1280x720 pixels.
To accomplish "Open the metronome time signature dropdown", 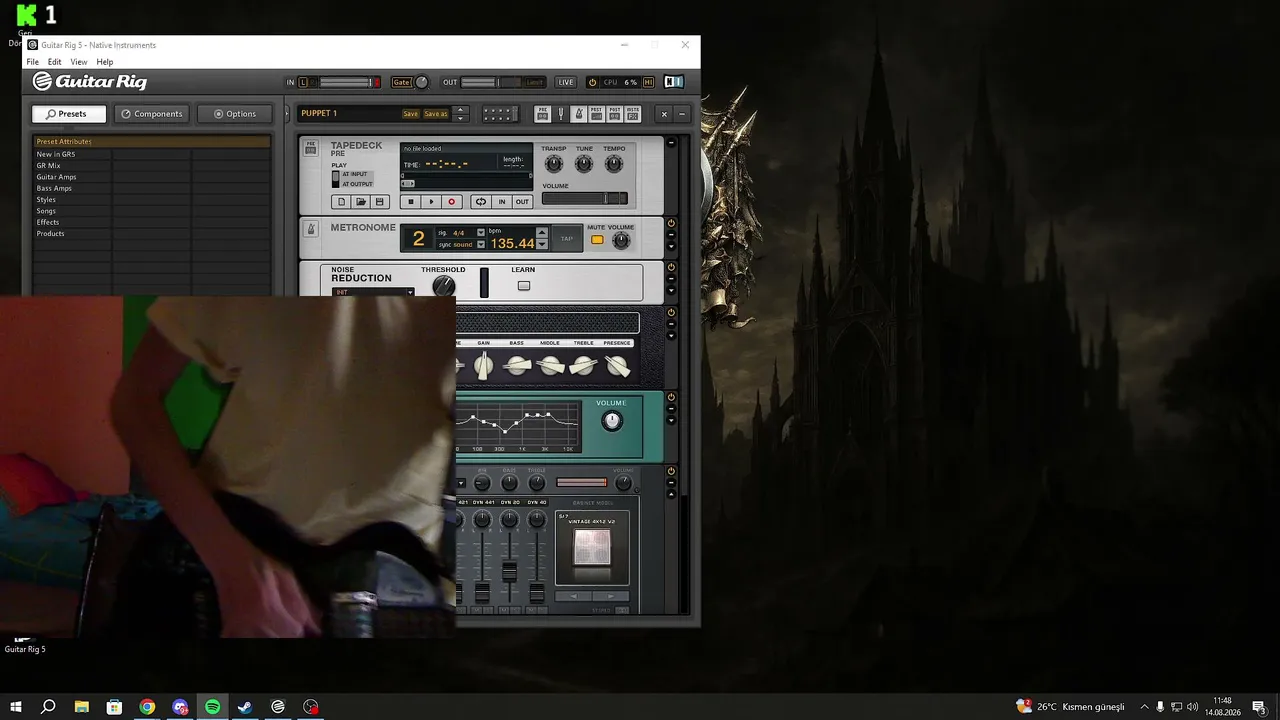I will (481, 233).
